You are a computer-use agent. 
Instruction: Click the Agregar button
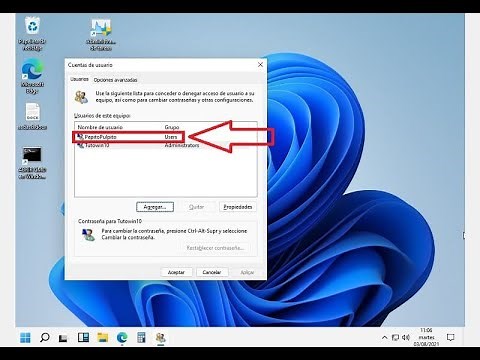(155, 207)
